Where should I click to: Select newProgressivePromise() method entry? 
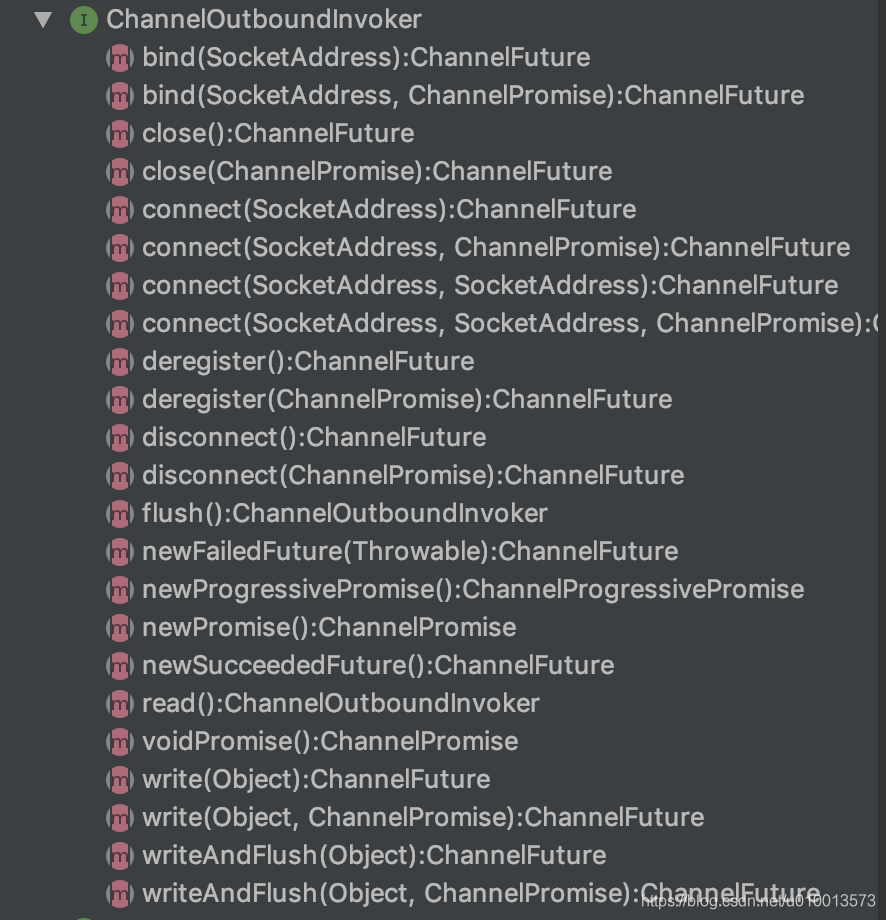(x=473, y=589)
